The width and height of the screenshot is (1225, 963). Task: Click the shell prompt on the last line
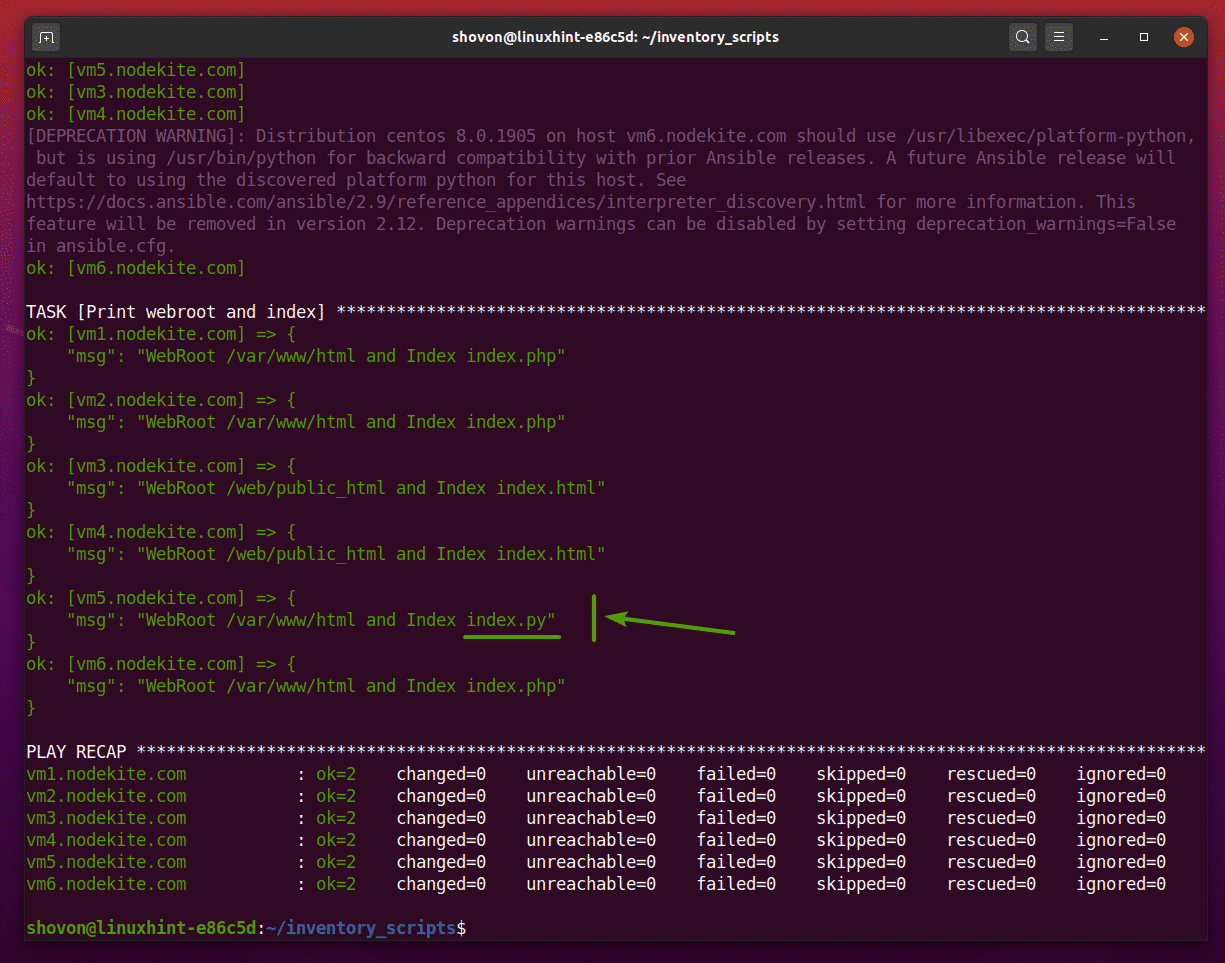[240, 928]
